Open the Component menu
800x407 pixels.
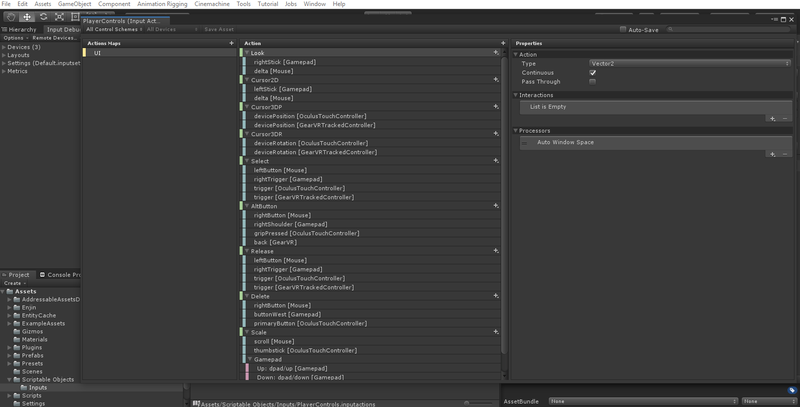(114, 4)
